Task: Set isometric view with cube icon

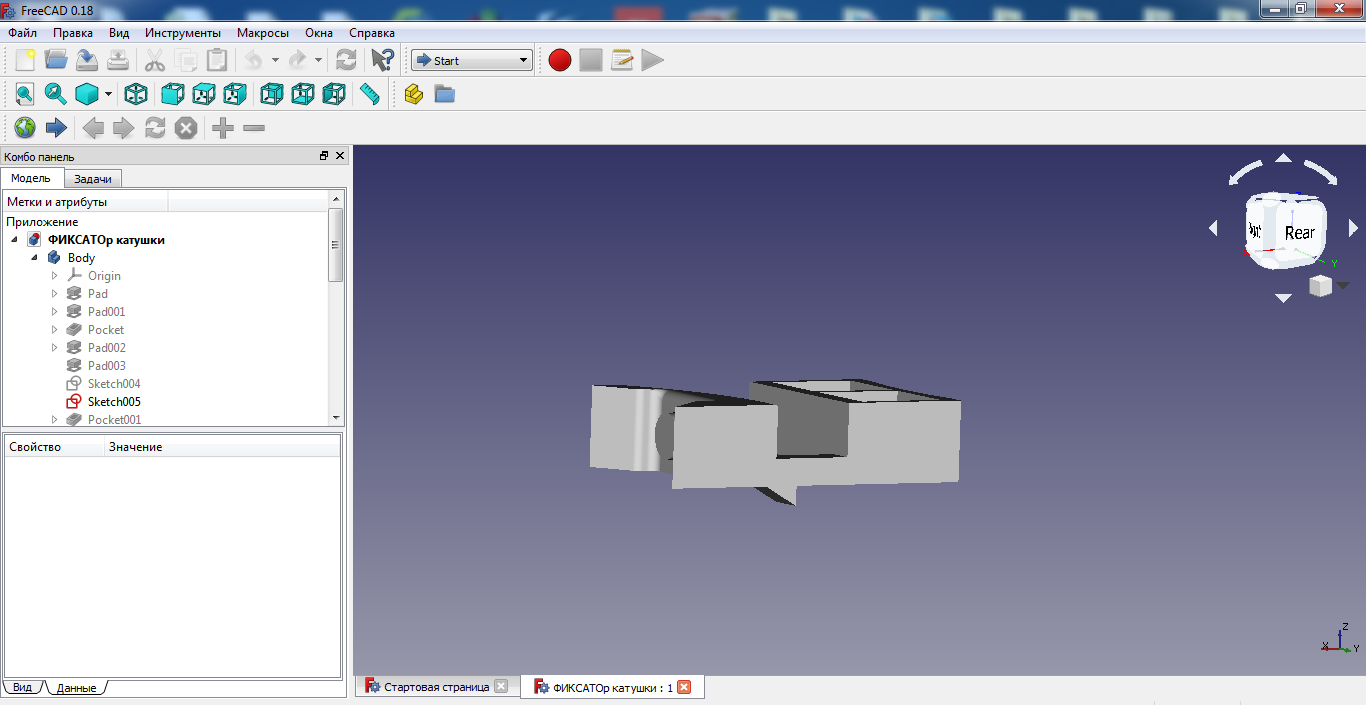Action: point(136,95)
